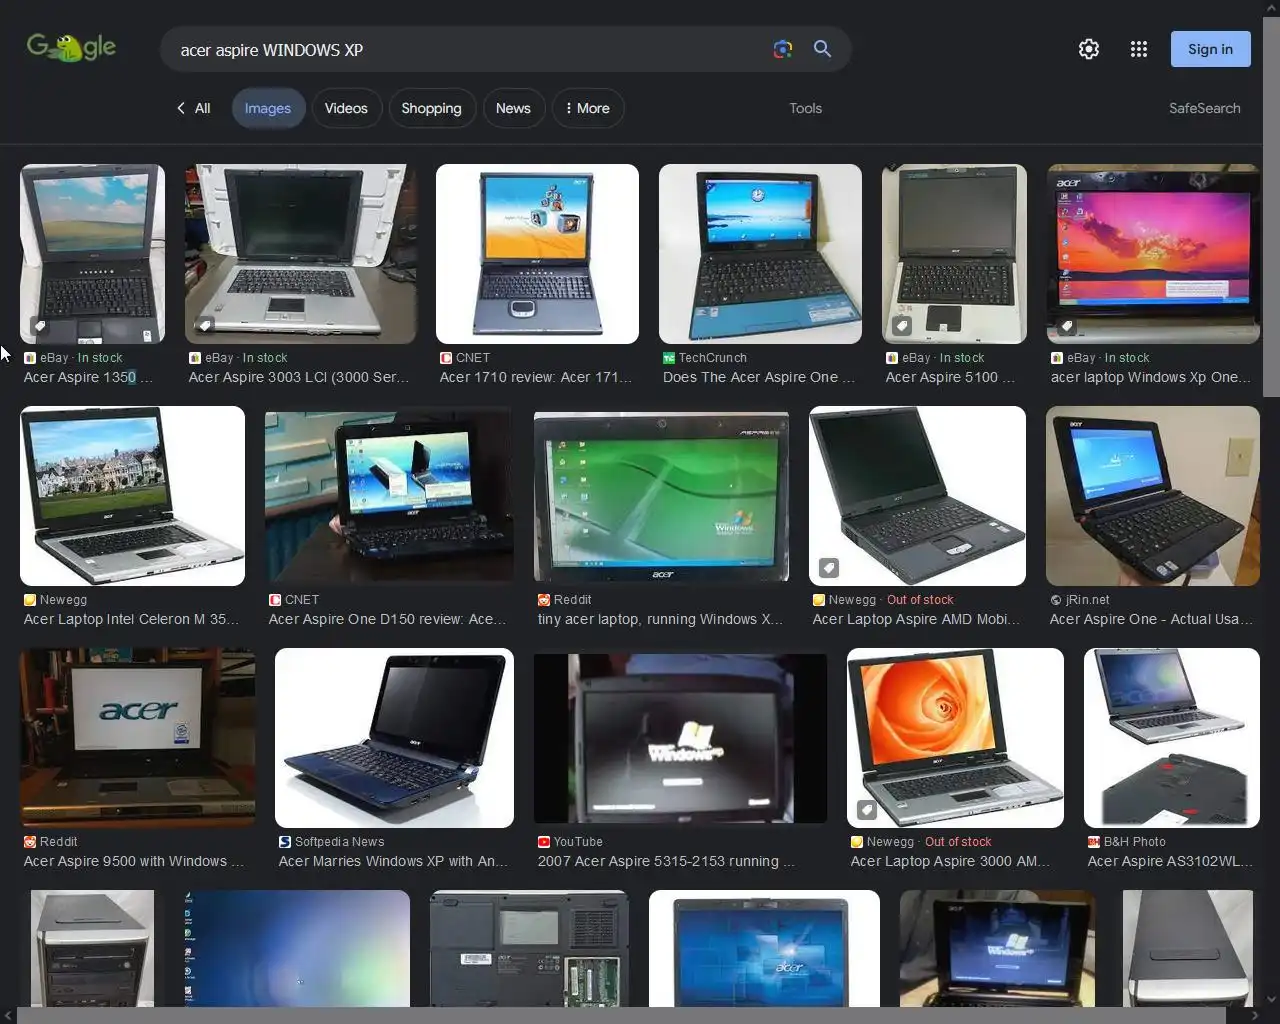Screen dimensions: 1280x1024
Task: Click product tag icon on Aspire 3000 AM image
Action: coord(866,810)
